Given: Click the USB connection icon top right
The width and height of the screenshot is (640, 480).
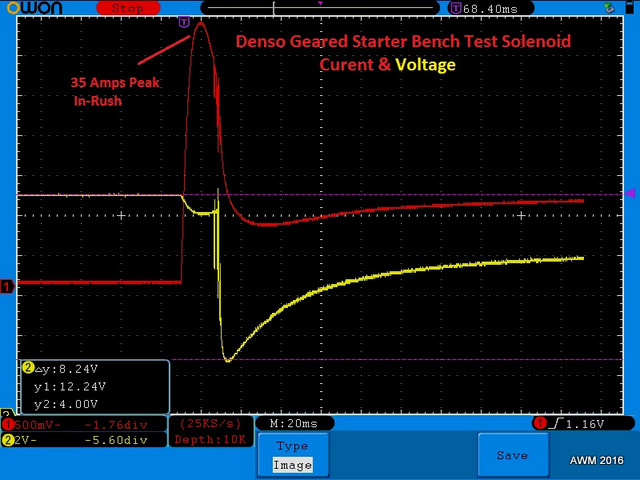Looking at the screenshot, I should 609,8.
